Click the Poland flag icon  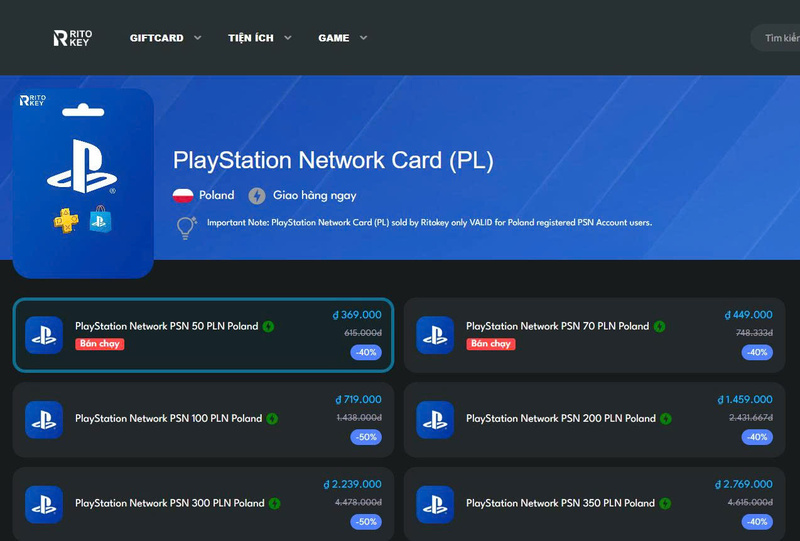tap(183, 195)
